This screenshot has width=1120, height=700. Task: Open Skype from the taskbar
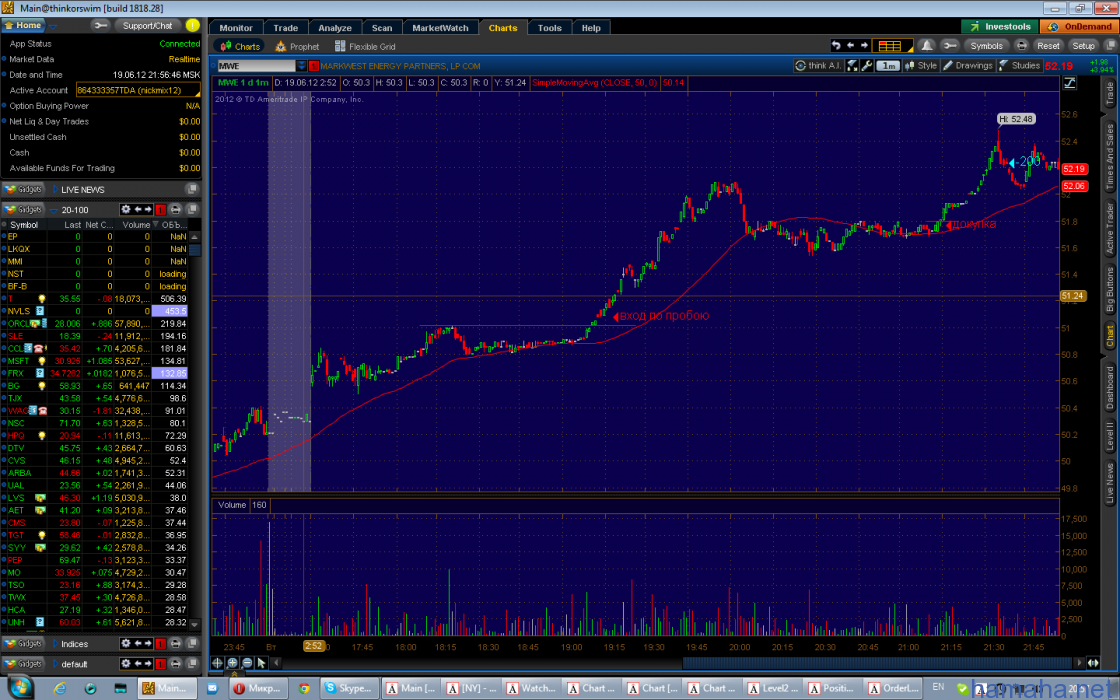point(348,689)
